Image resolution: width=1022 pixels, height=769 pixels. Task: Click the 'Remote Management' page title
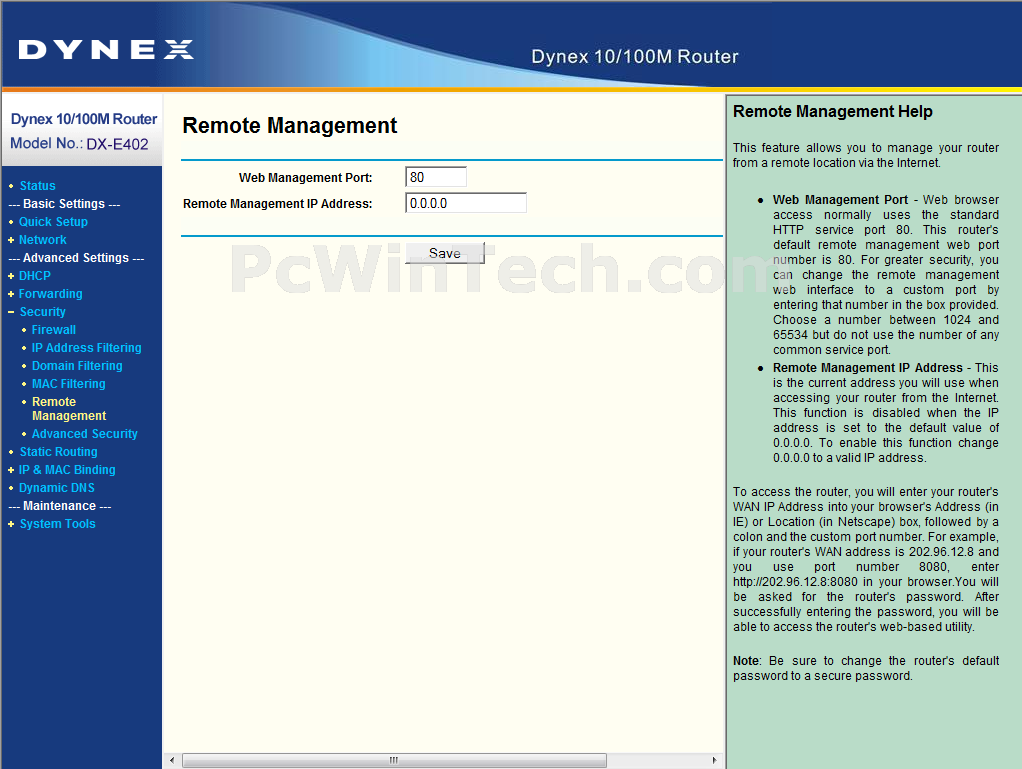coord(289,125)
